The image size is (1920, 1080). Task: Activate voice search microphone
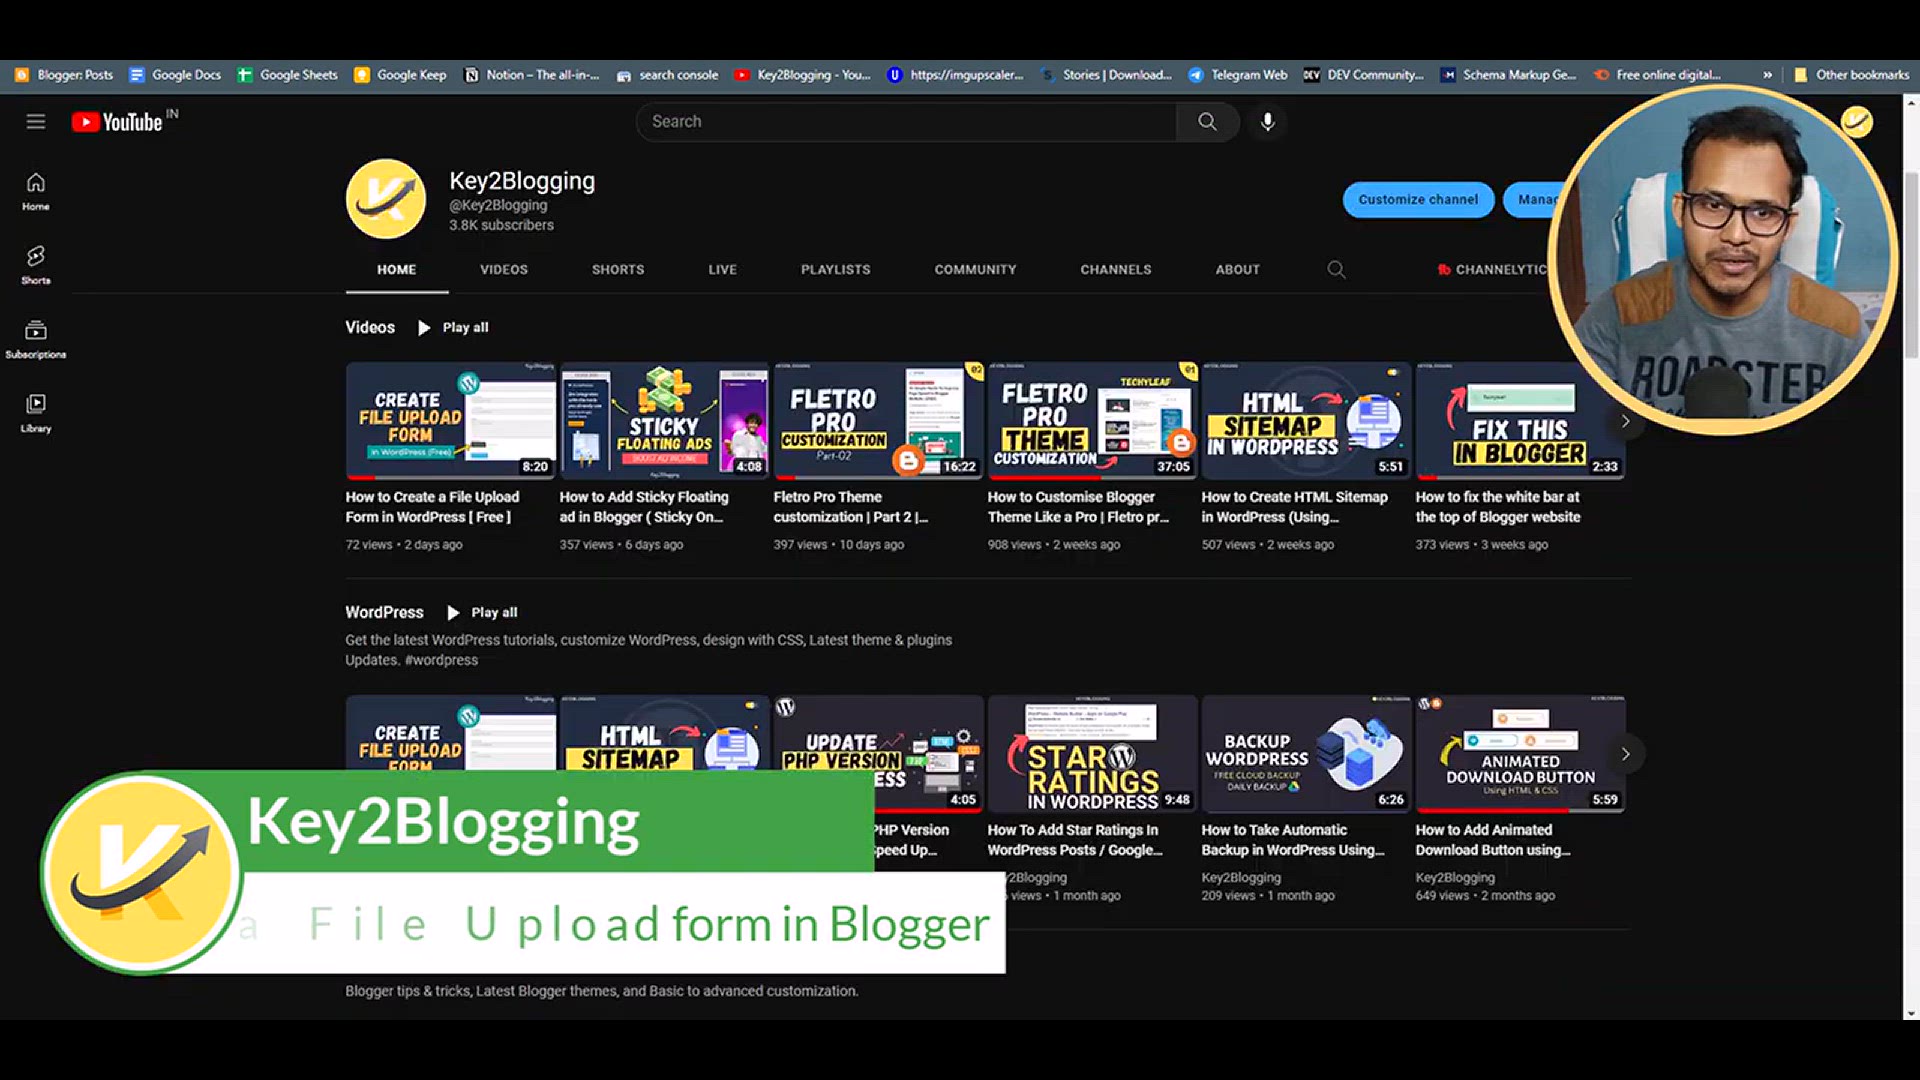pyautogui.click(x=1268, y=122)
